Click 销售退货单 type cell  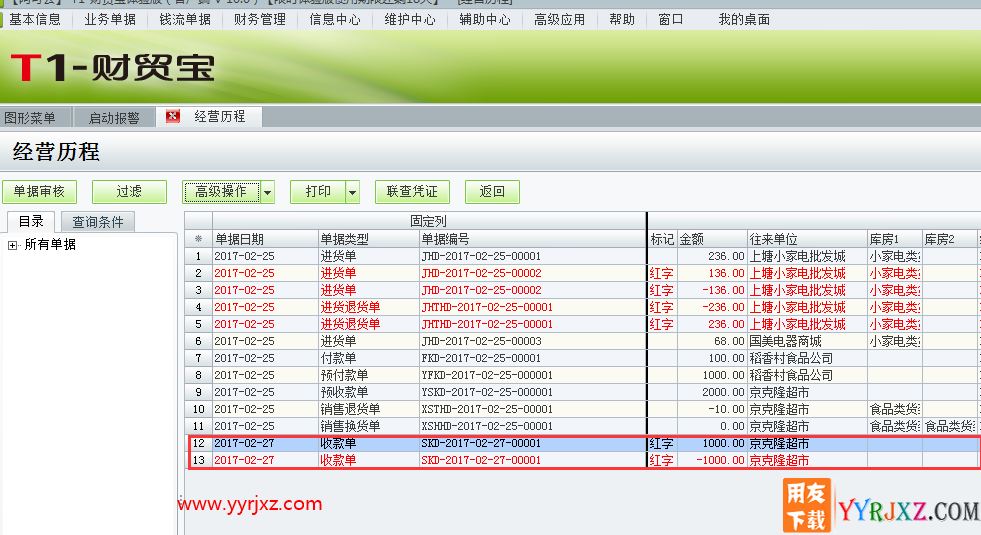(x=369, y=409)
